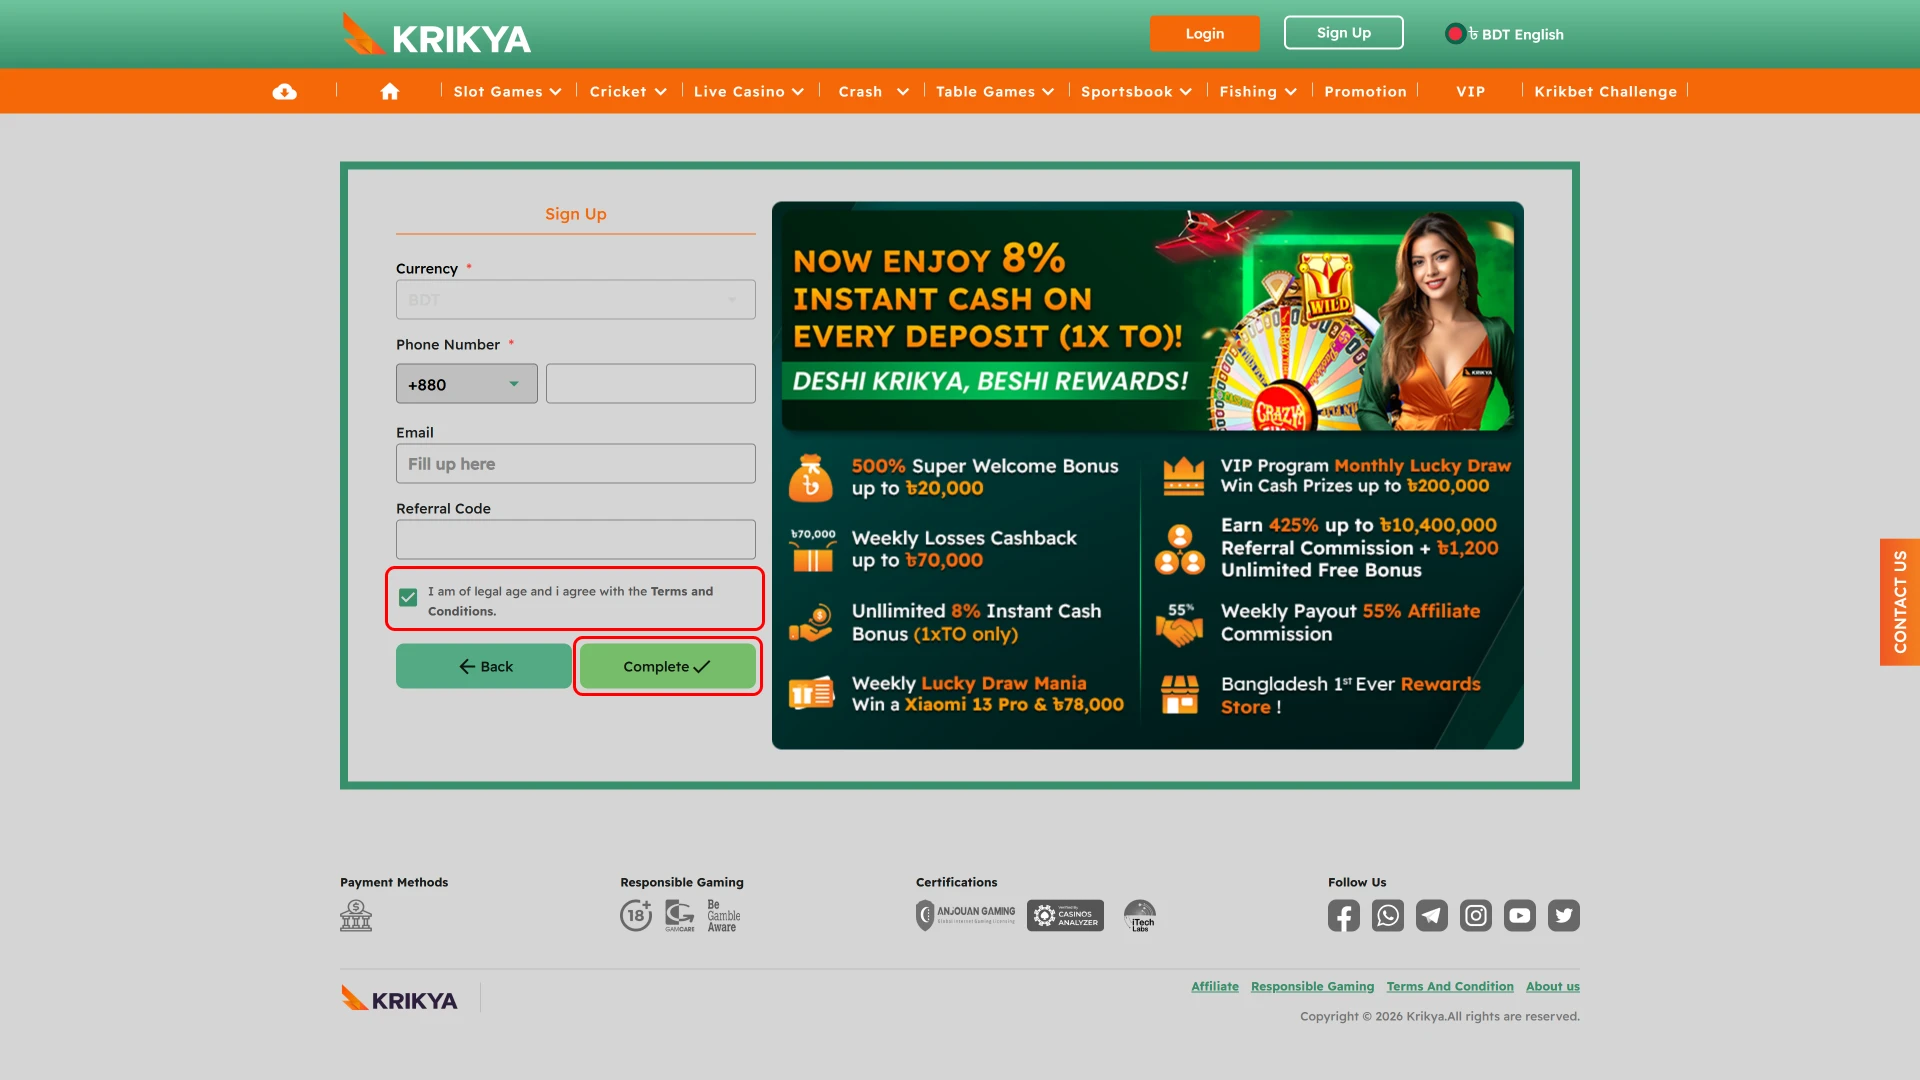Click the Referral Code input field

[x=575, y=539]
